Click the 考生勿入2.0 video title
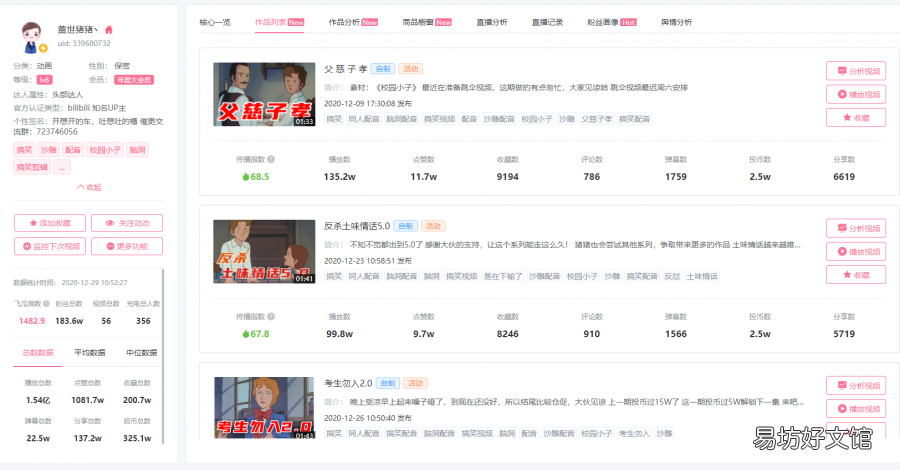 pos(348,383)
